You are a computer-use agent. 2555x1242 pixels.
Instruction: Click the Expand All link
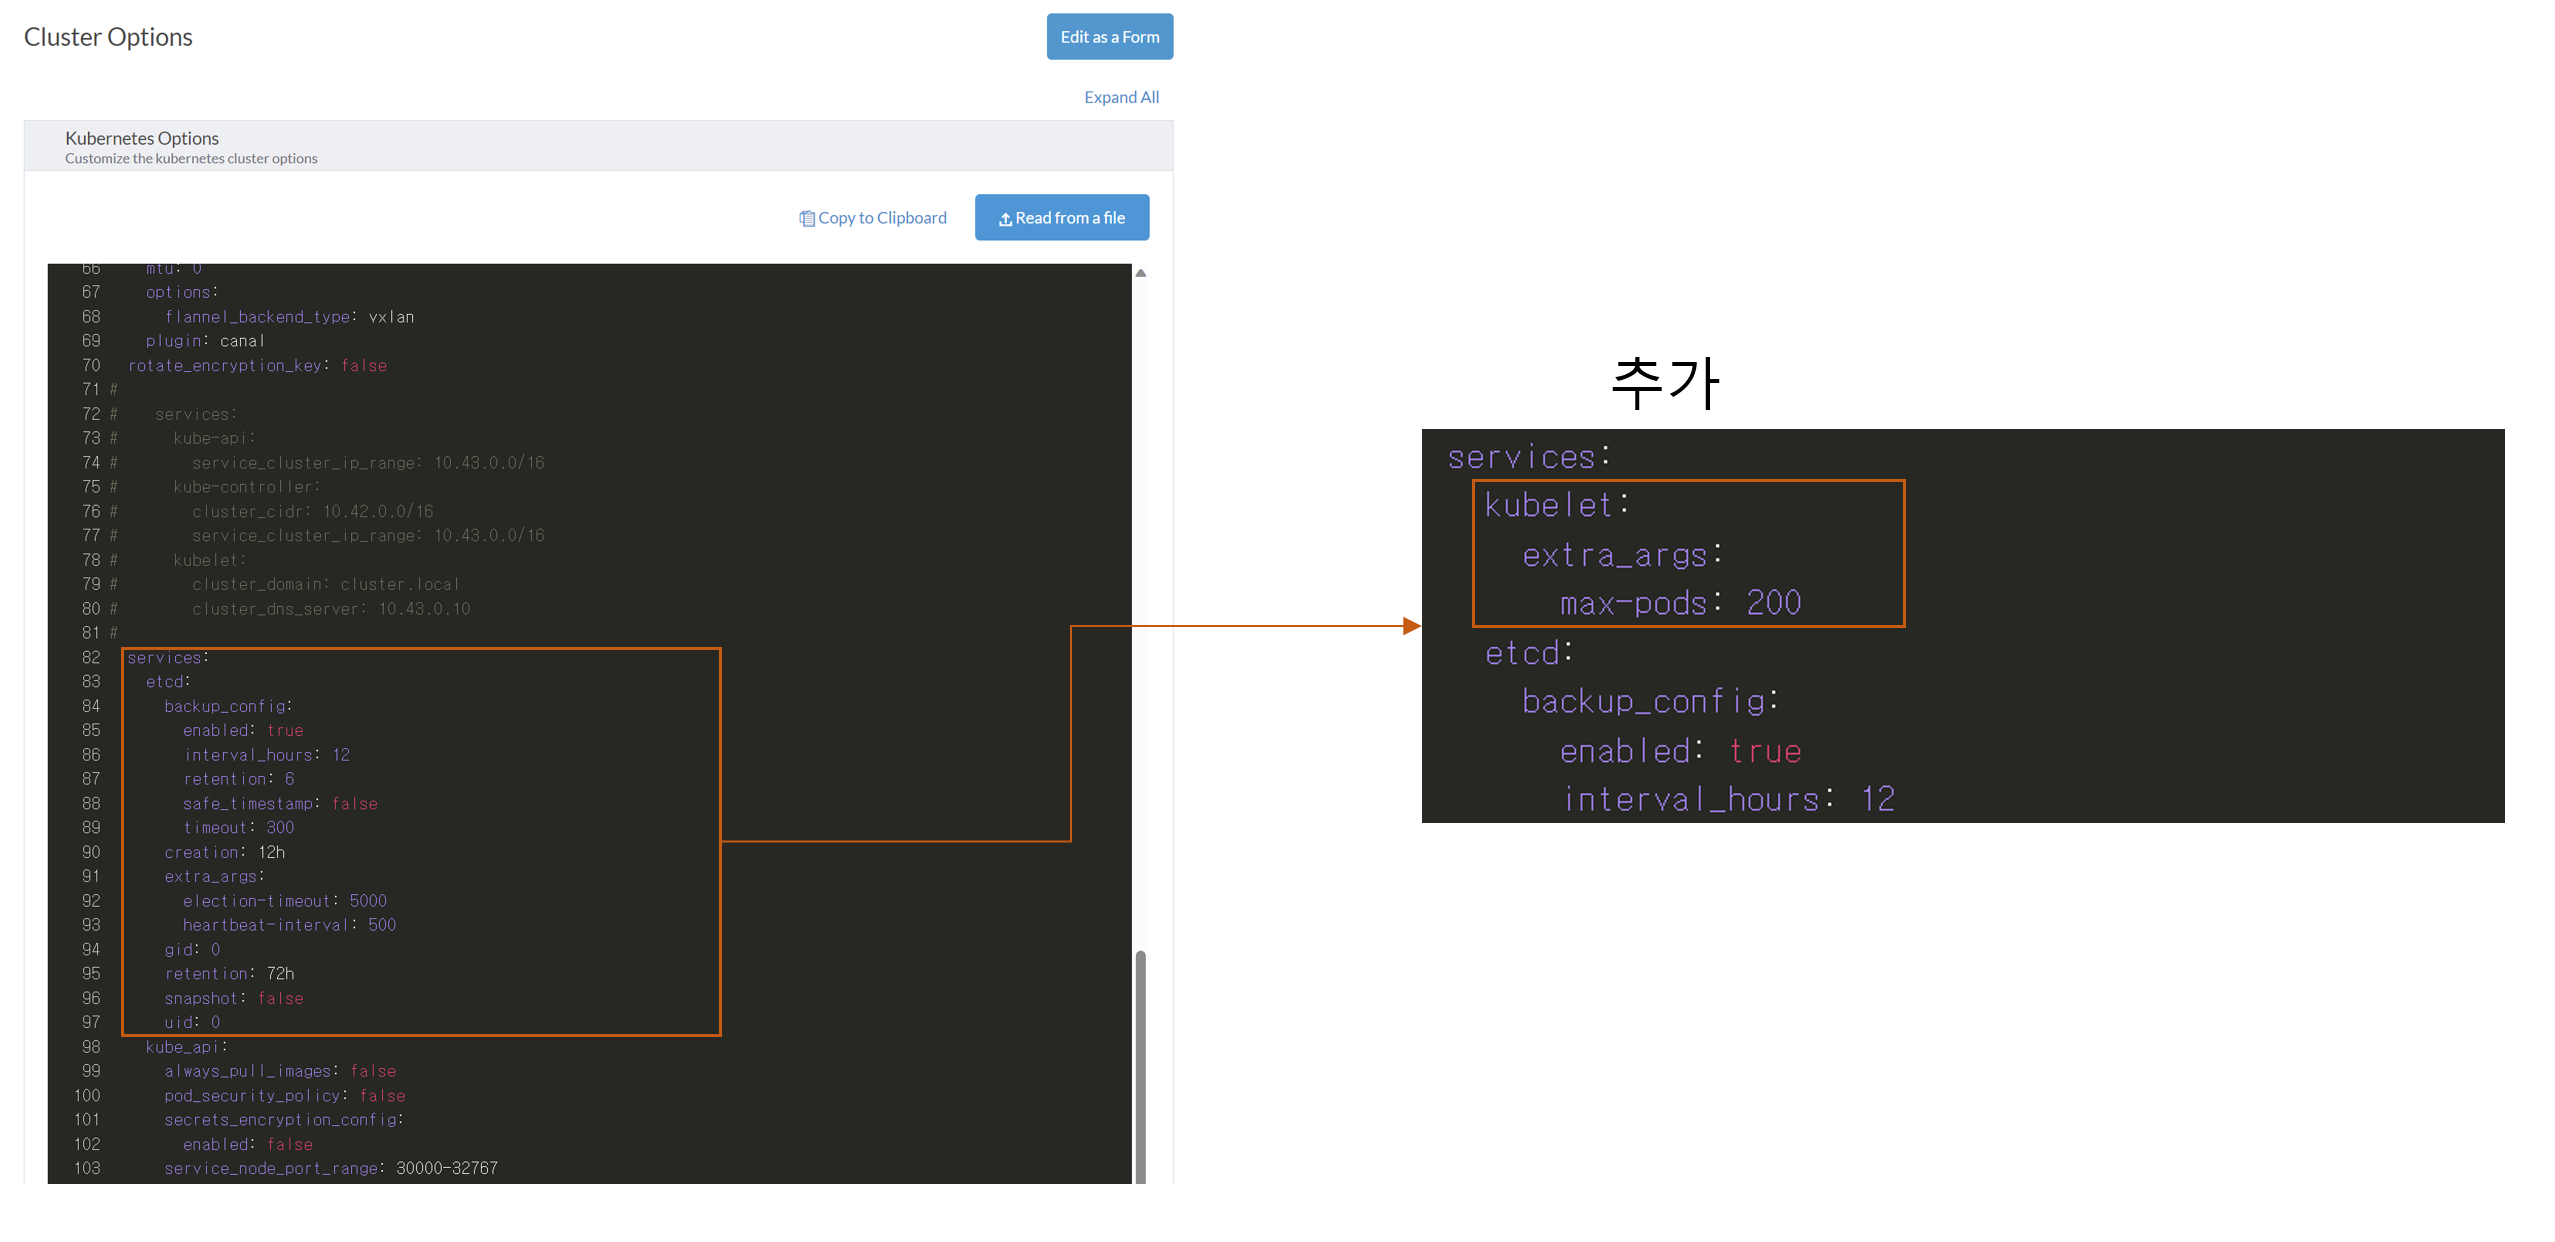pyautogui.click(x=1121, y=97)
